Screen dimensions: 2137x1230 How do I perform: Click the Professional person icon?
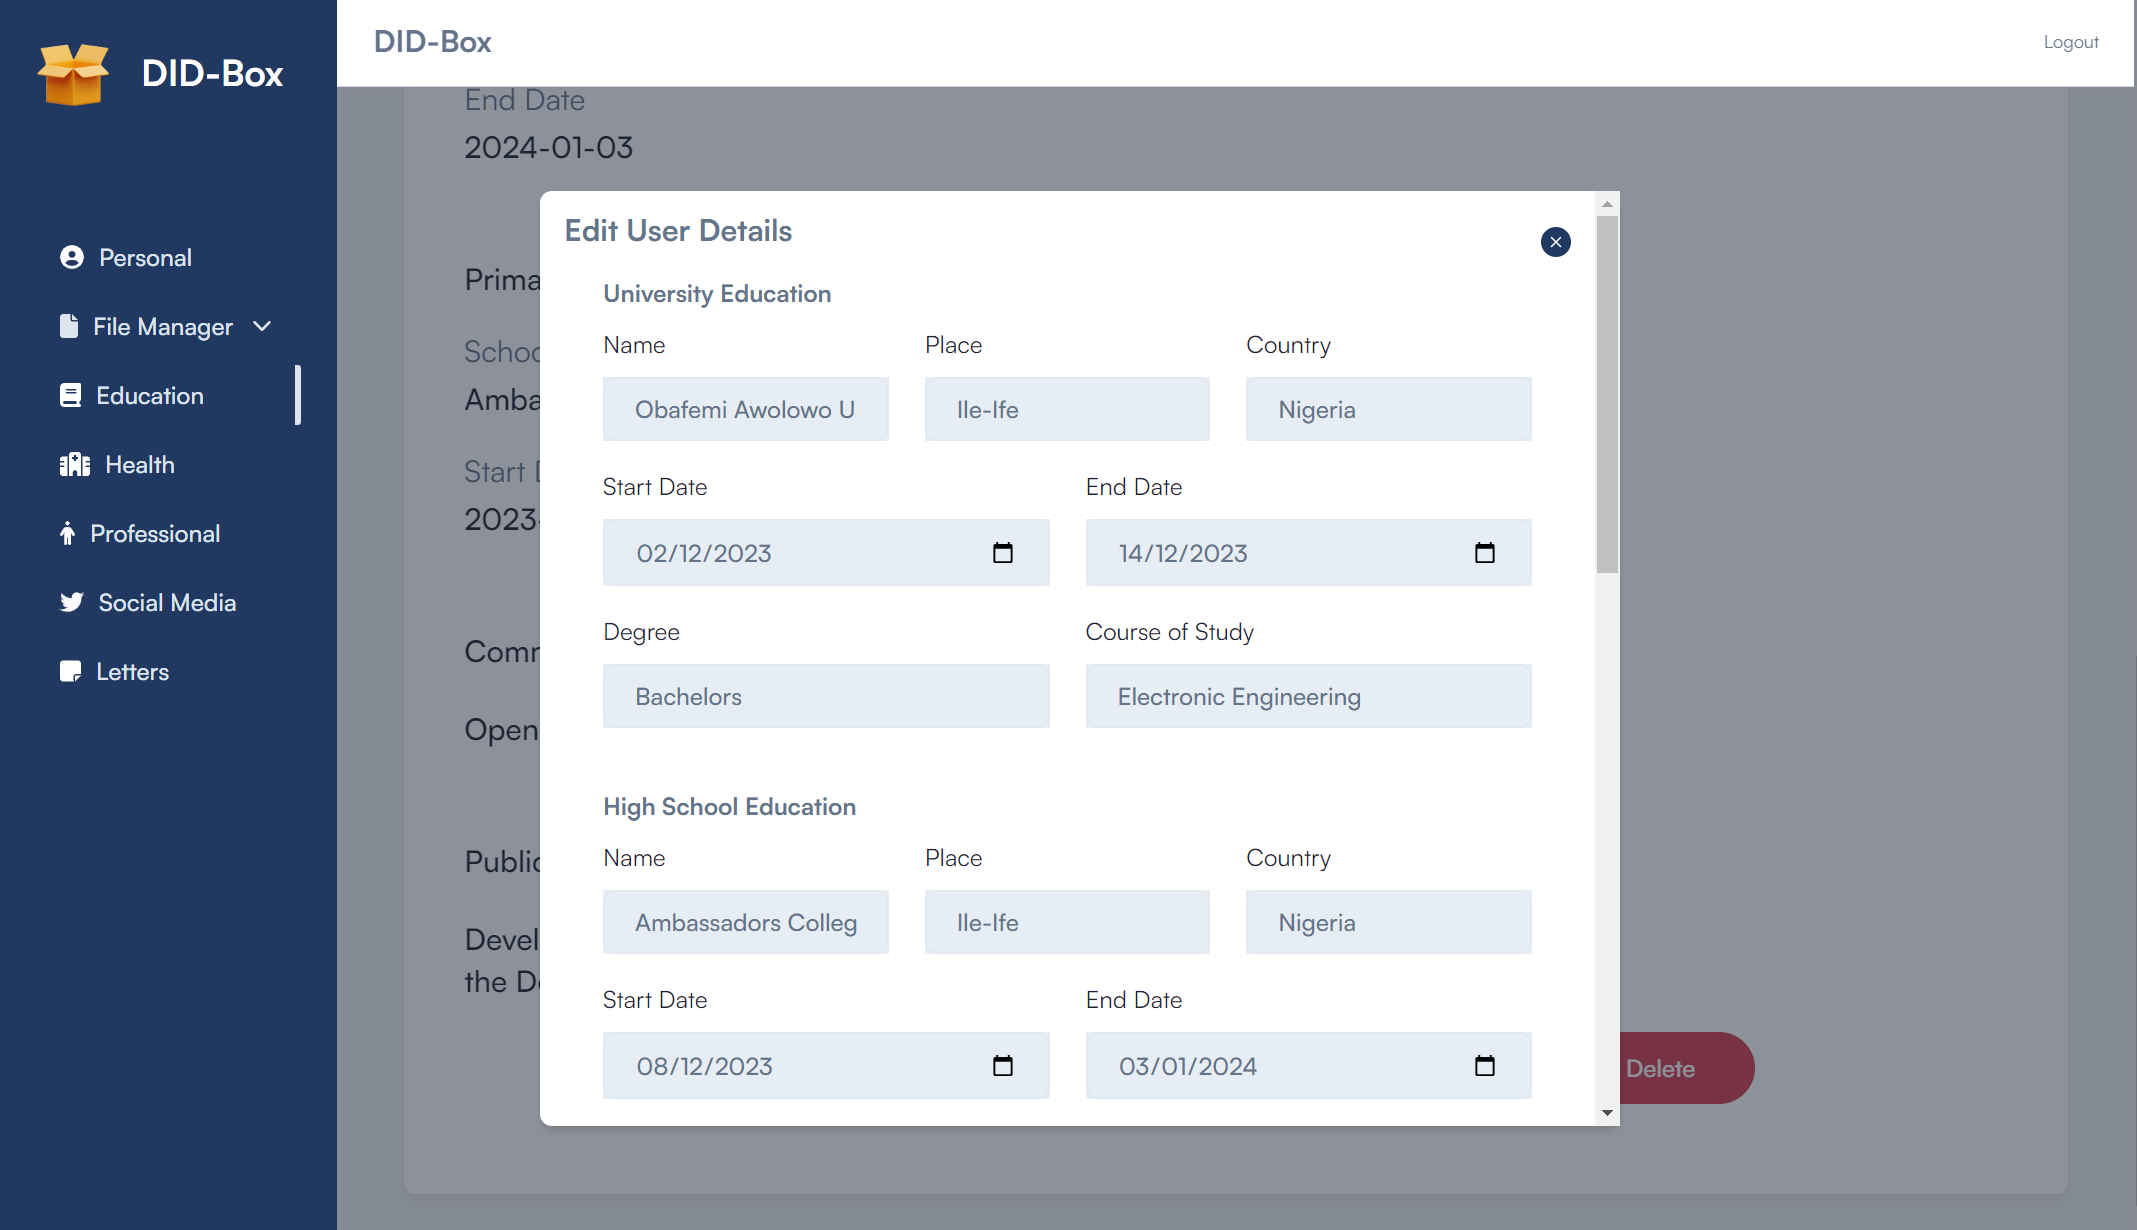coord(67,534)
